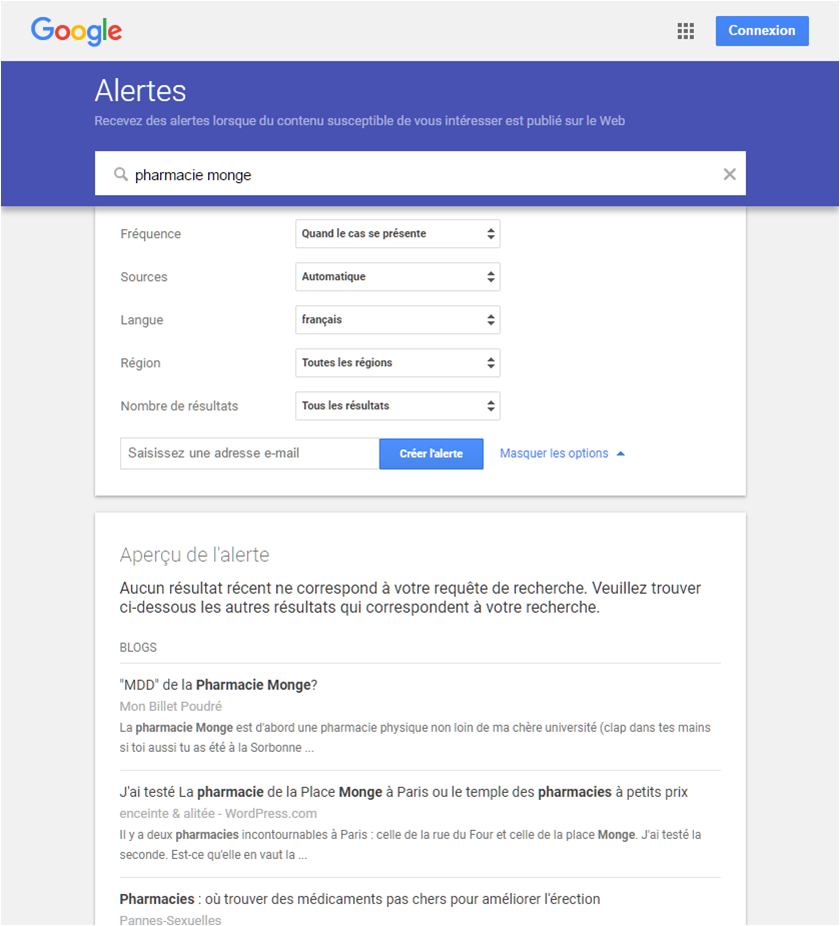The width and height of the screenshot is (840, 926).
Task: Open the Nombre de résultats dropdown
Action: click(x=398, y=406)
